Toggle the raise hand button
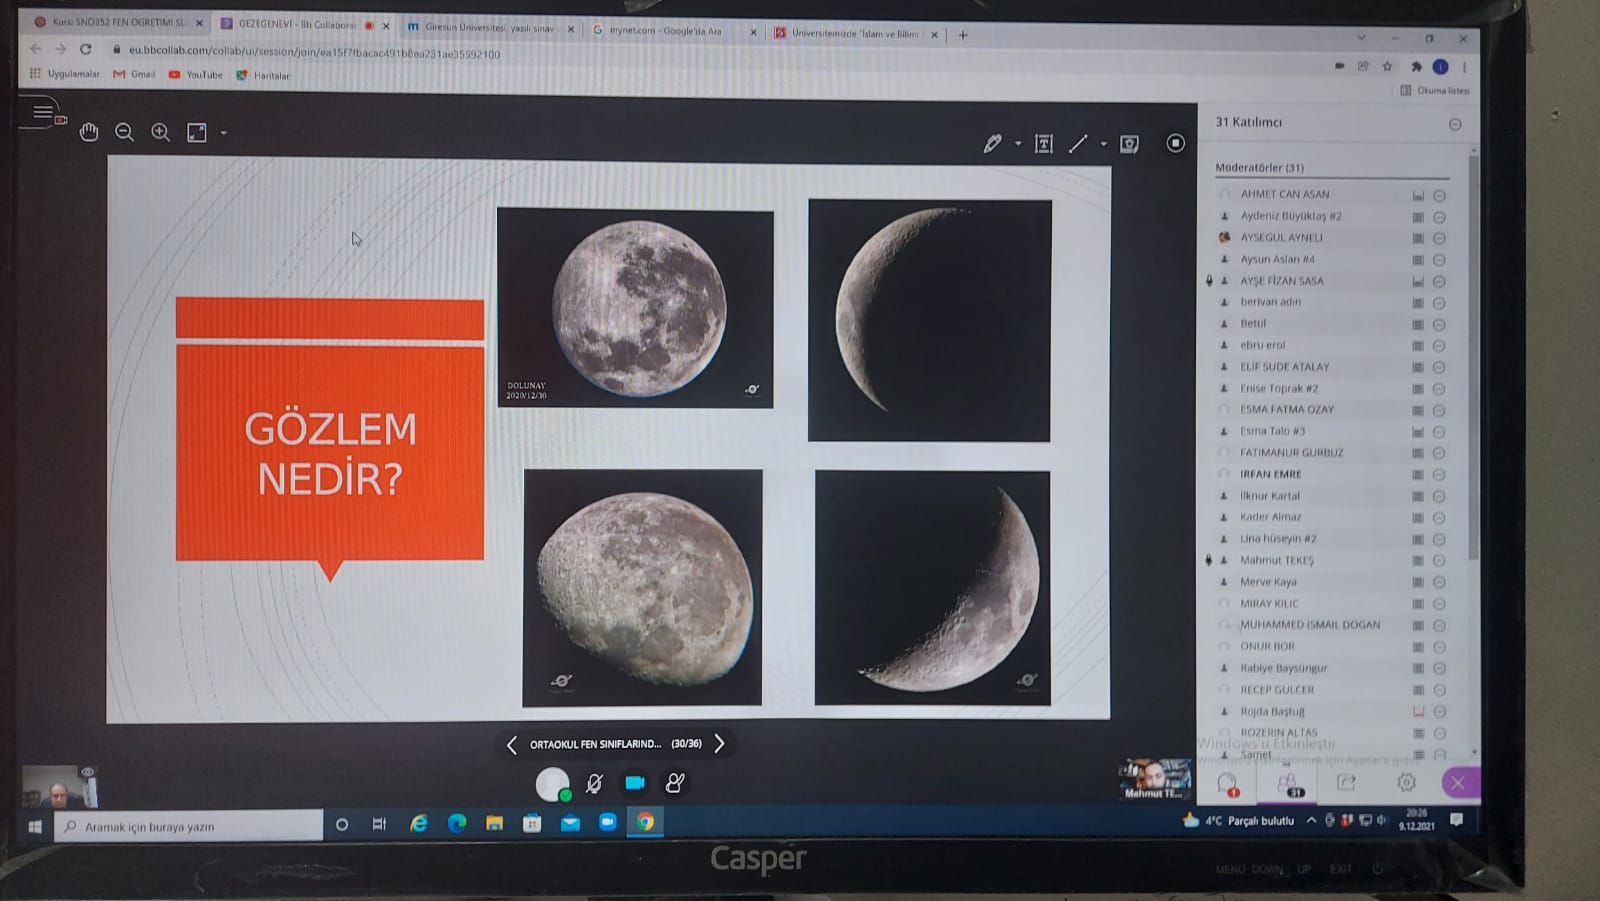 (675, 783)
